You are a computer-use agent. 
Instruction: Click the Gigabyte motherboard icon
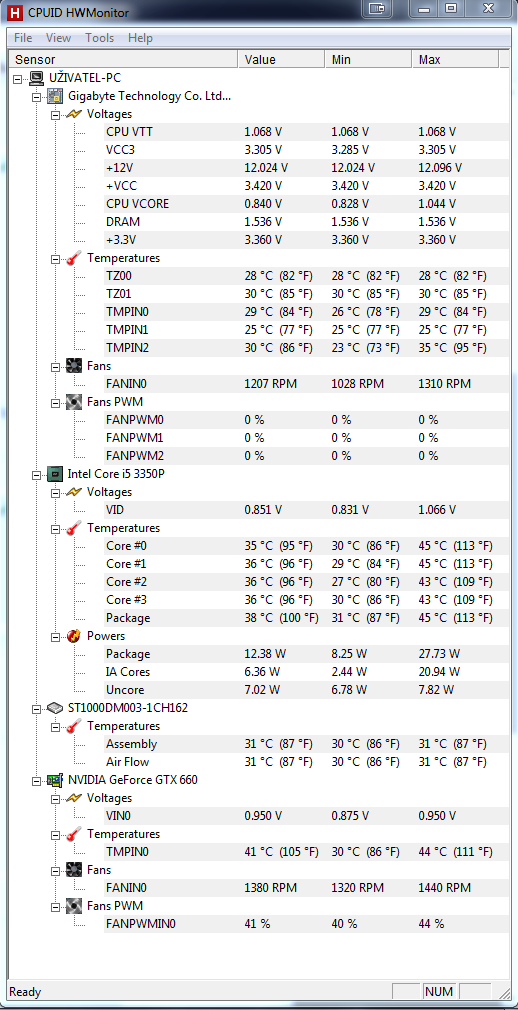pos(55,96)
